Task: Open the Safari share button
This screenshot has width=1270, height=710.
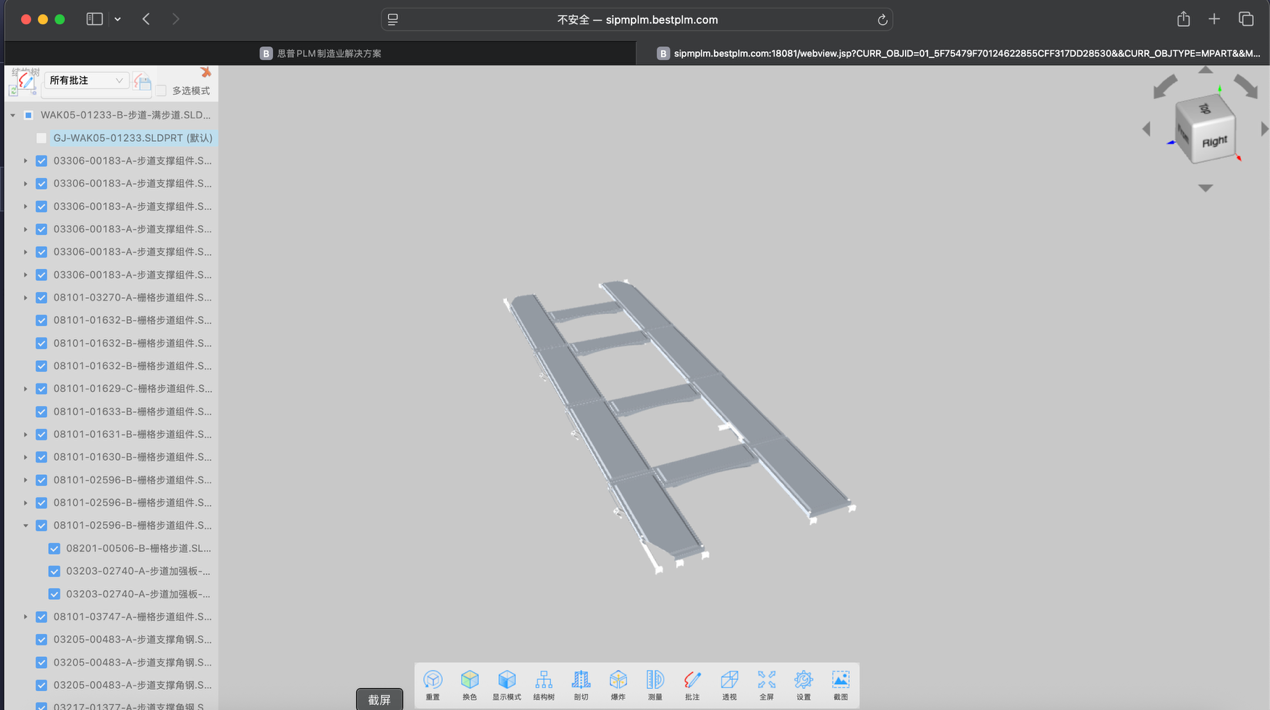Action: click(1183, 19)
